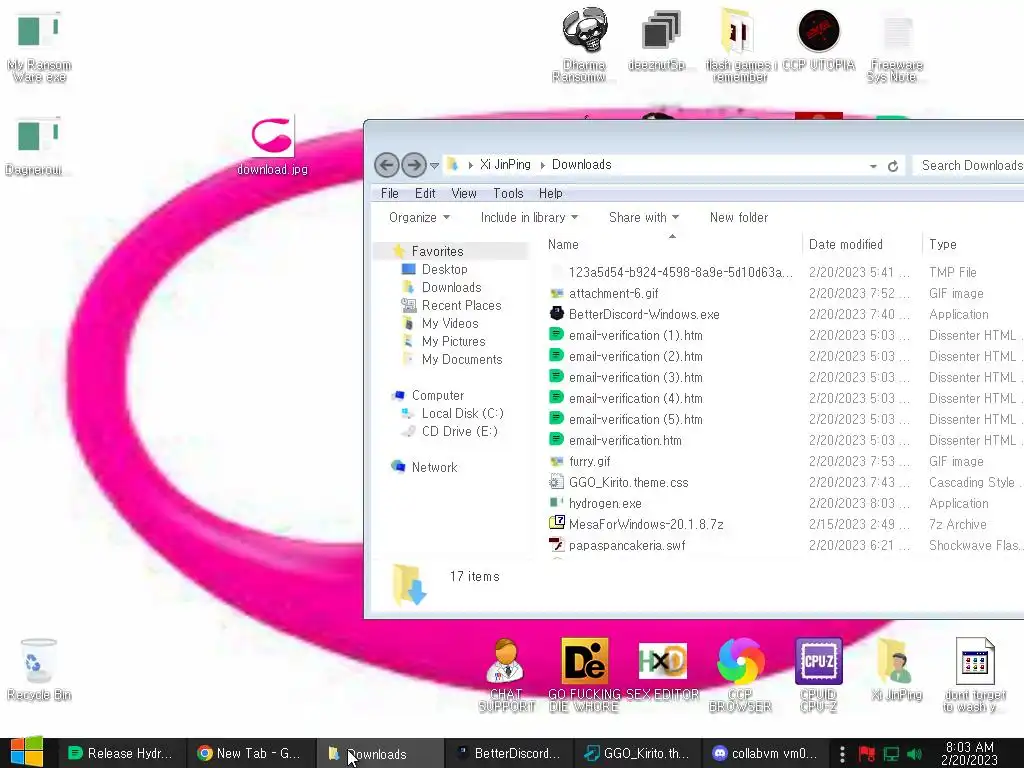Switch to BetterDiscord taskbar window

[x=508, y=754]
